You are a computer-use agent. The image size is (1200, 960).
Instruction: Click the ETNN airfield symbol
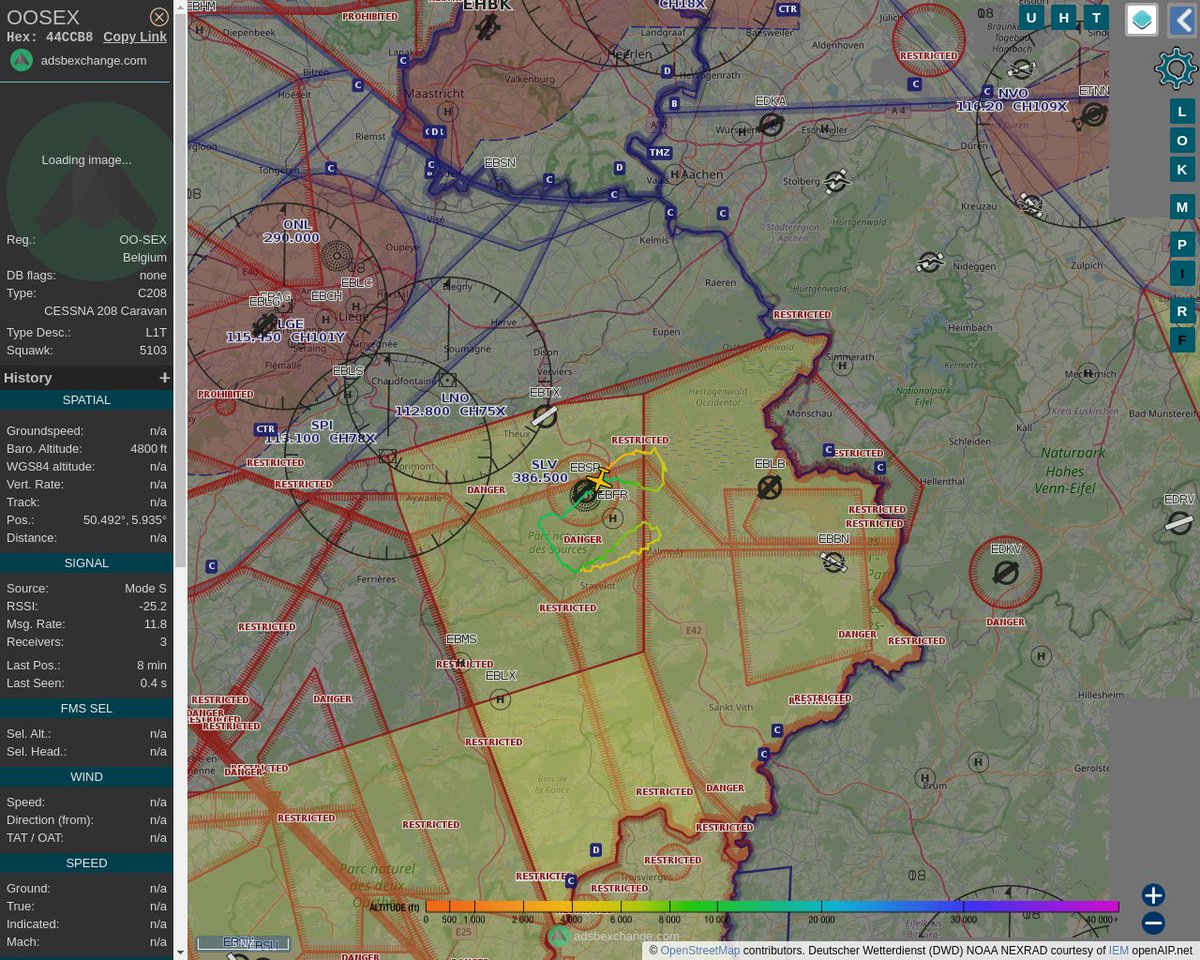pyautogui.click(x=1094, y=116)
